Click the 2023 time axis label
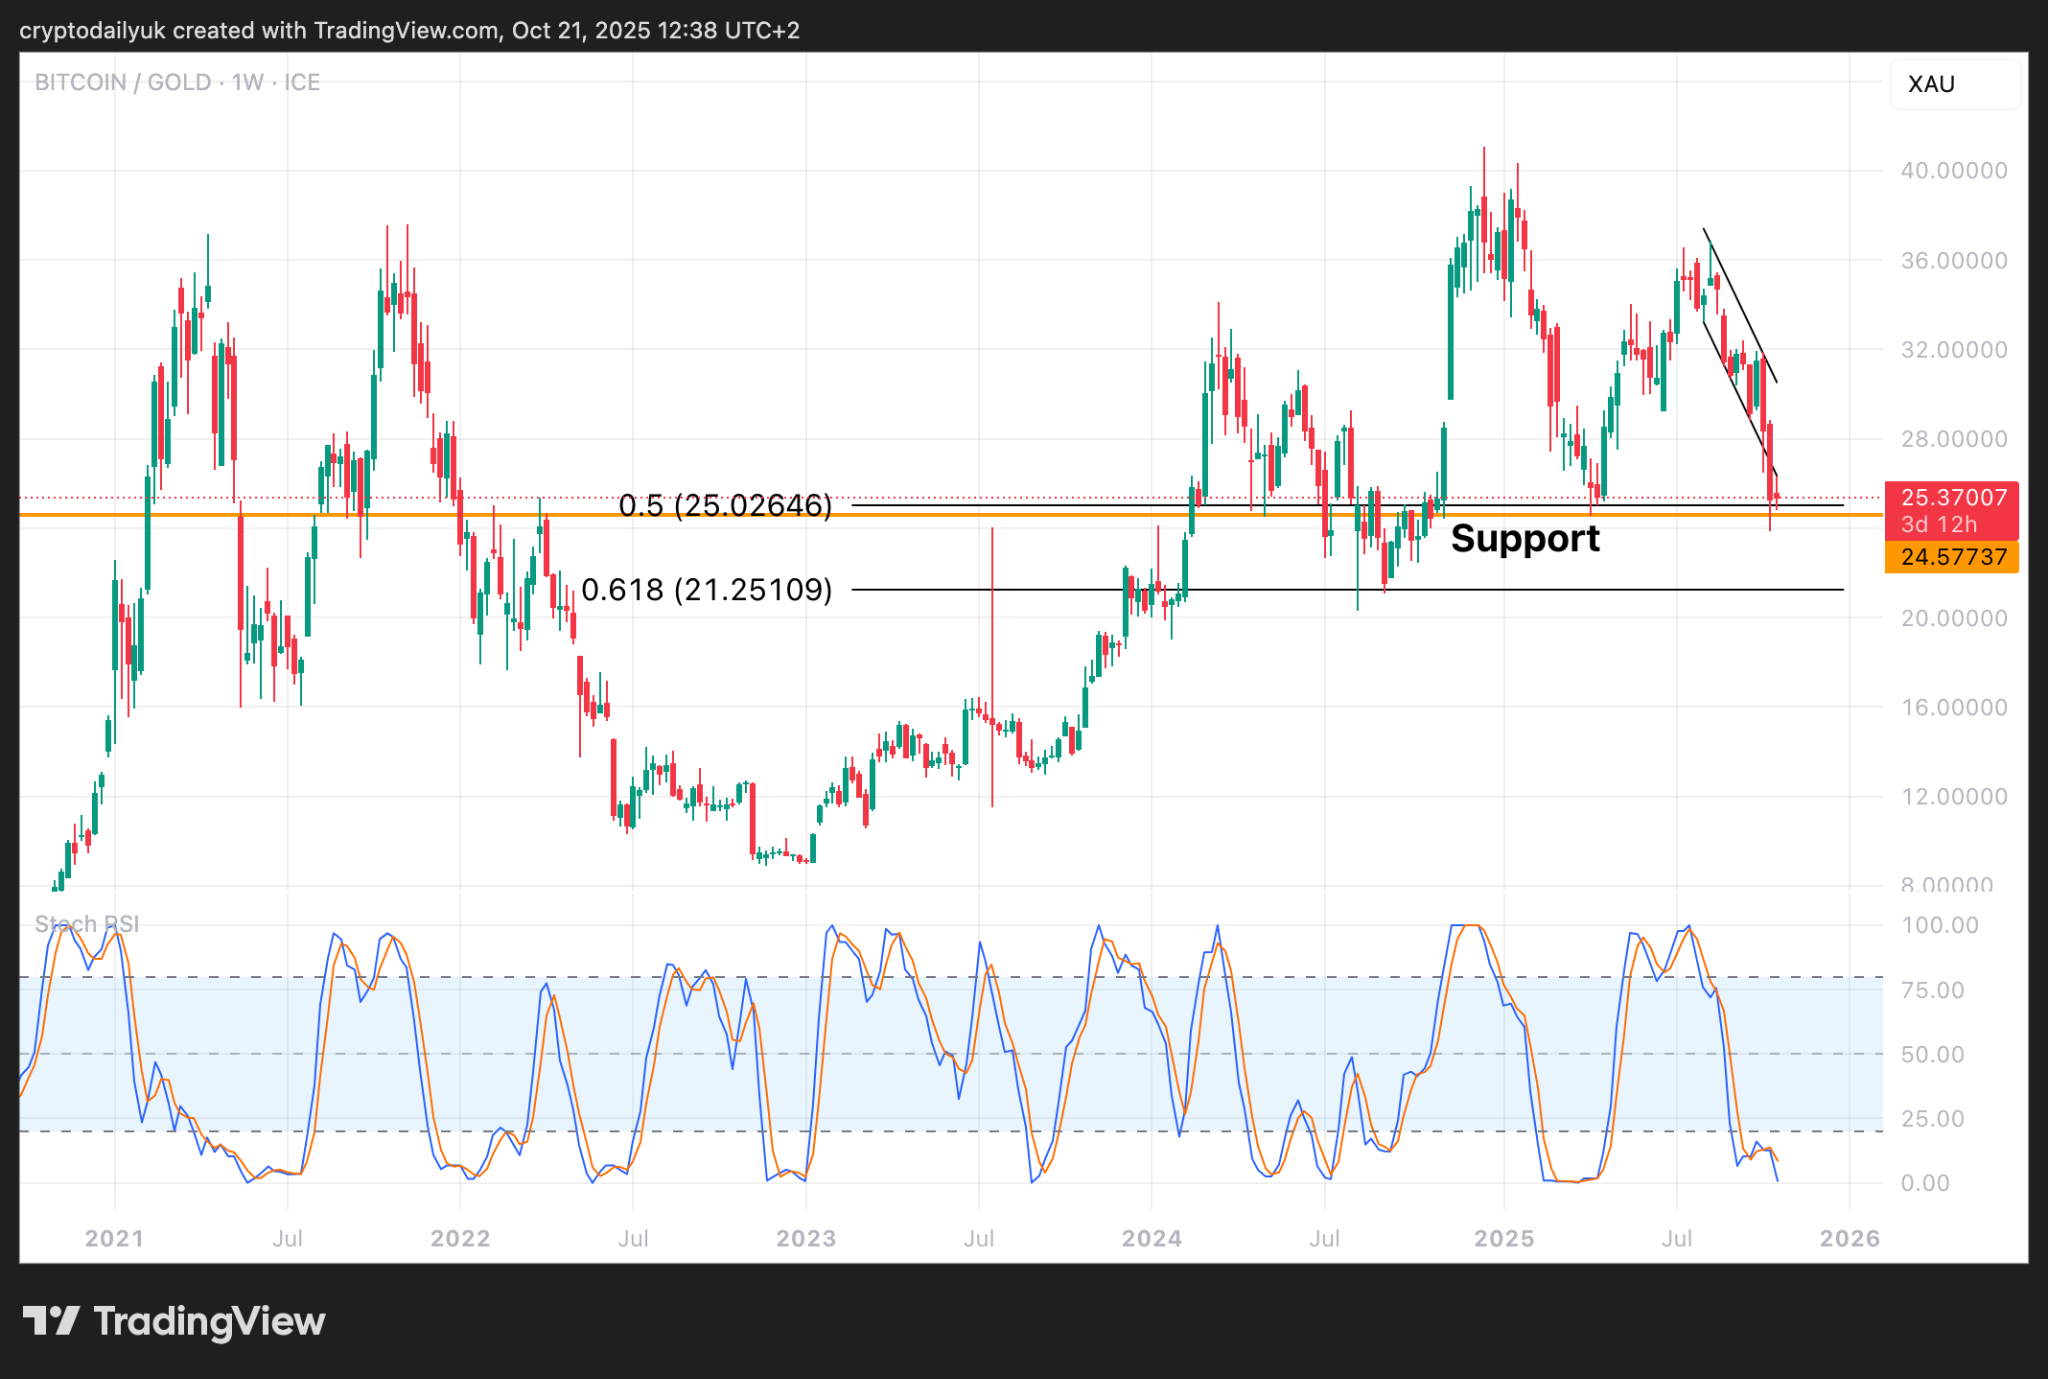The width and height of the screenshot is (2048, 1379). click(x=806, y=1238)
